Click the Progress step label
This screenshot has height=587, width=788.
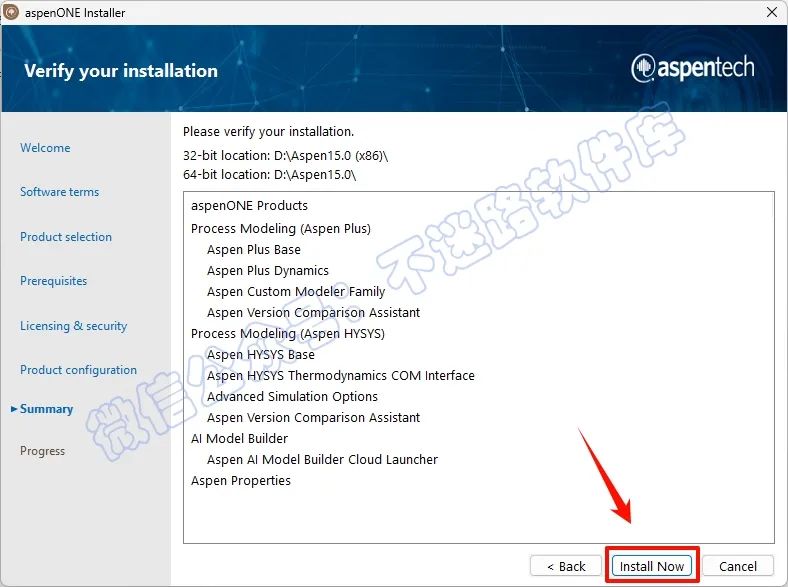coord(42,451)
